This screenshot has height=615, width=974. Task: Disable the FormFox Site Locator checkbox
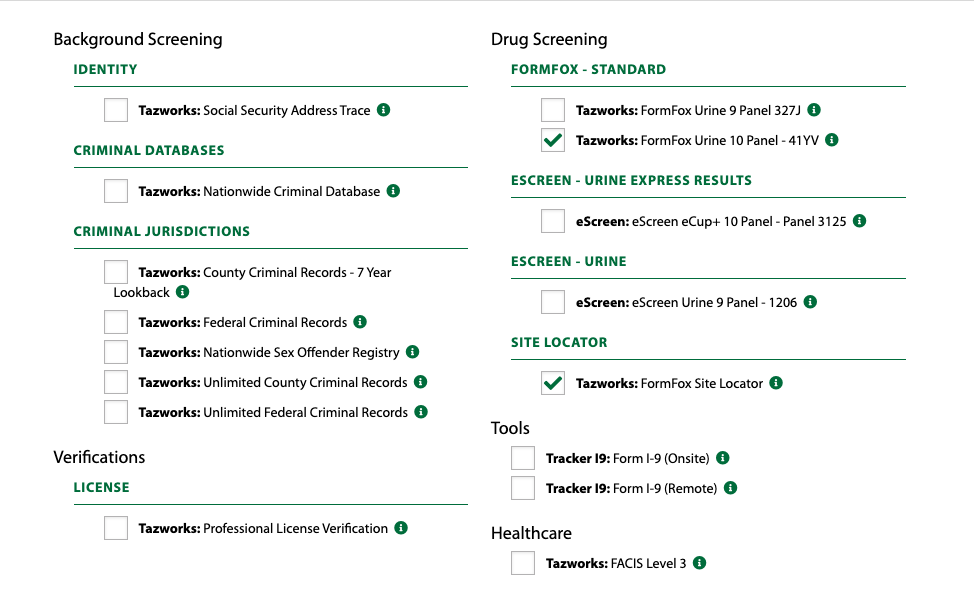[x=553, y=383]
